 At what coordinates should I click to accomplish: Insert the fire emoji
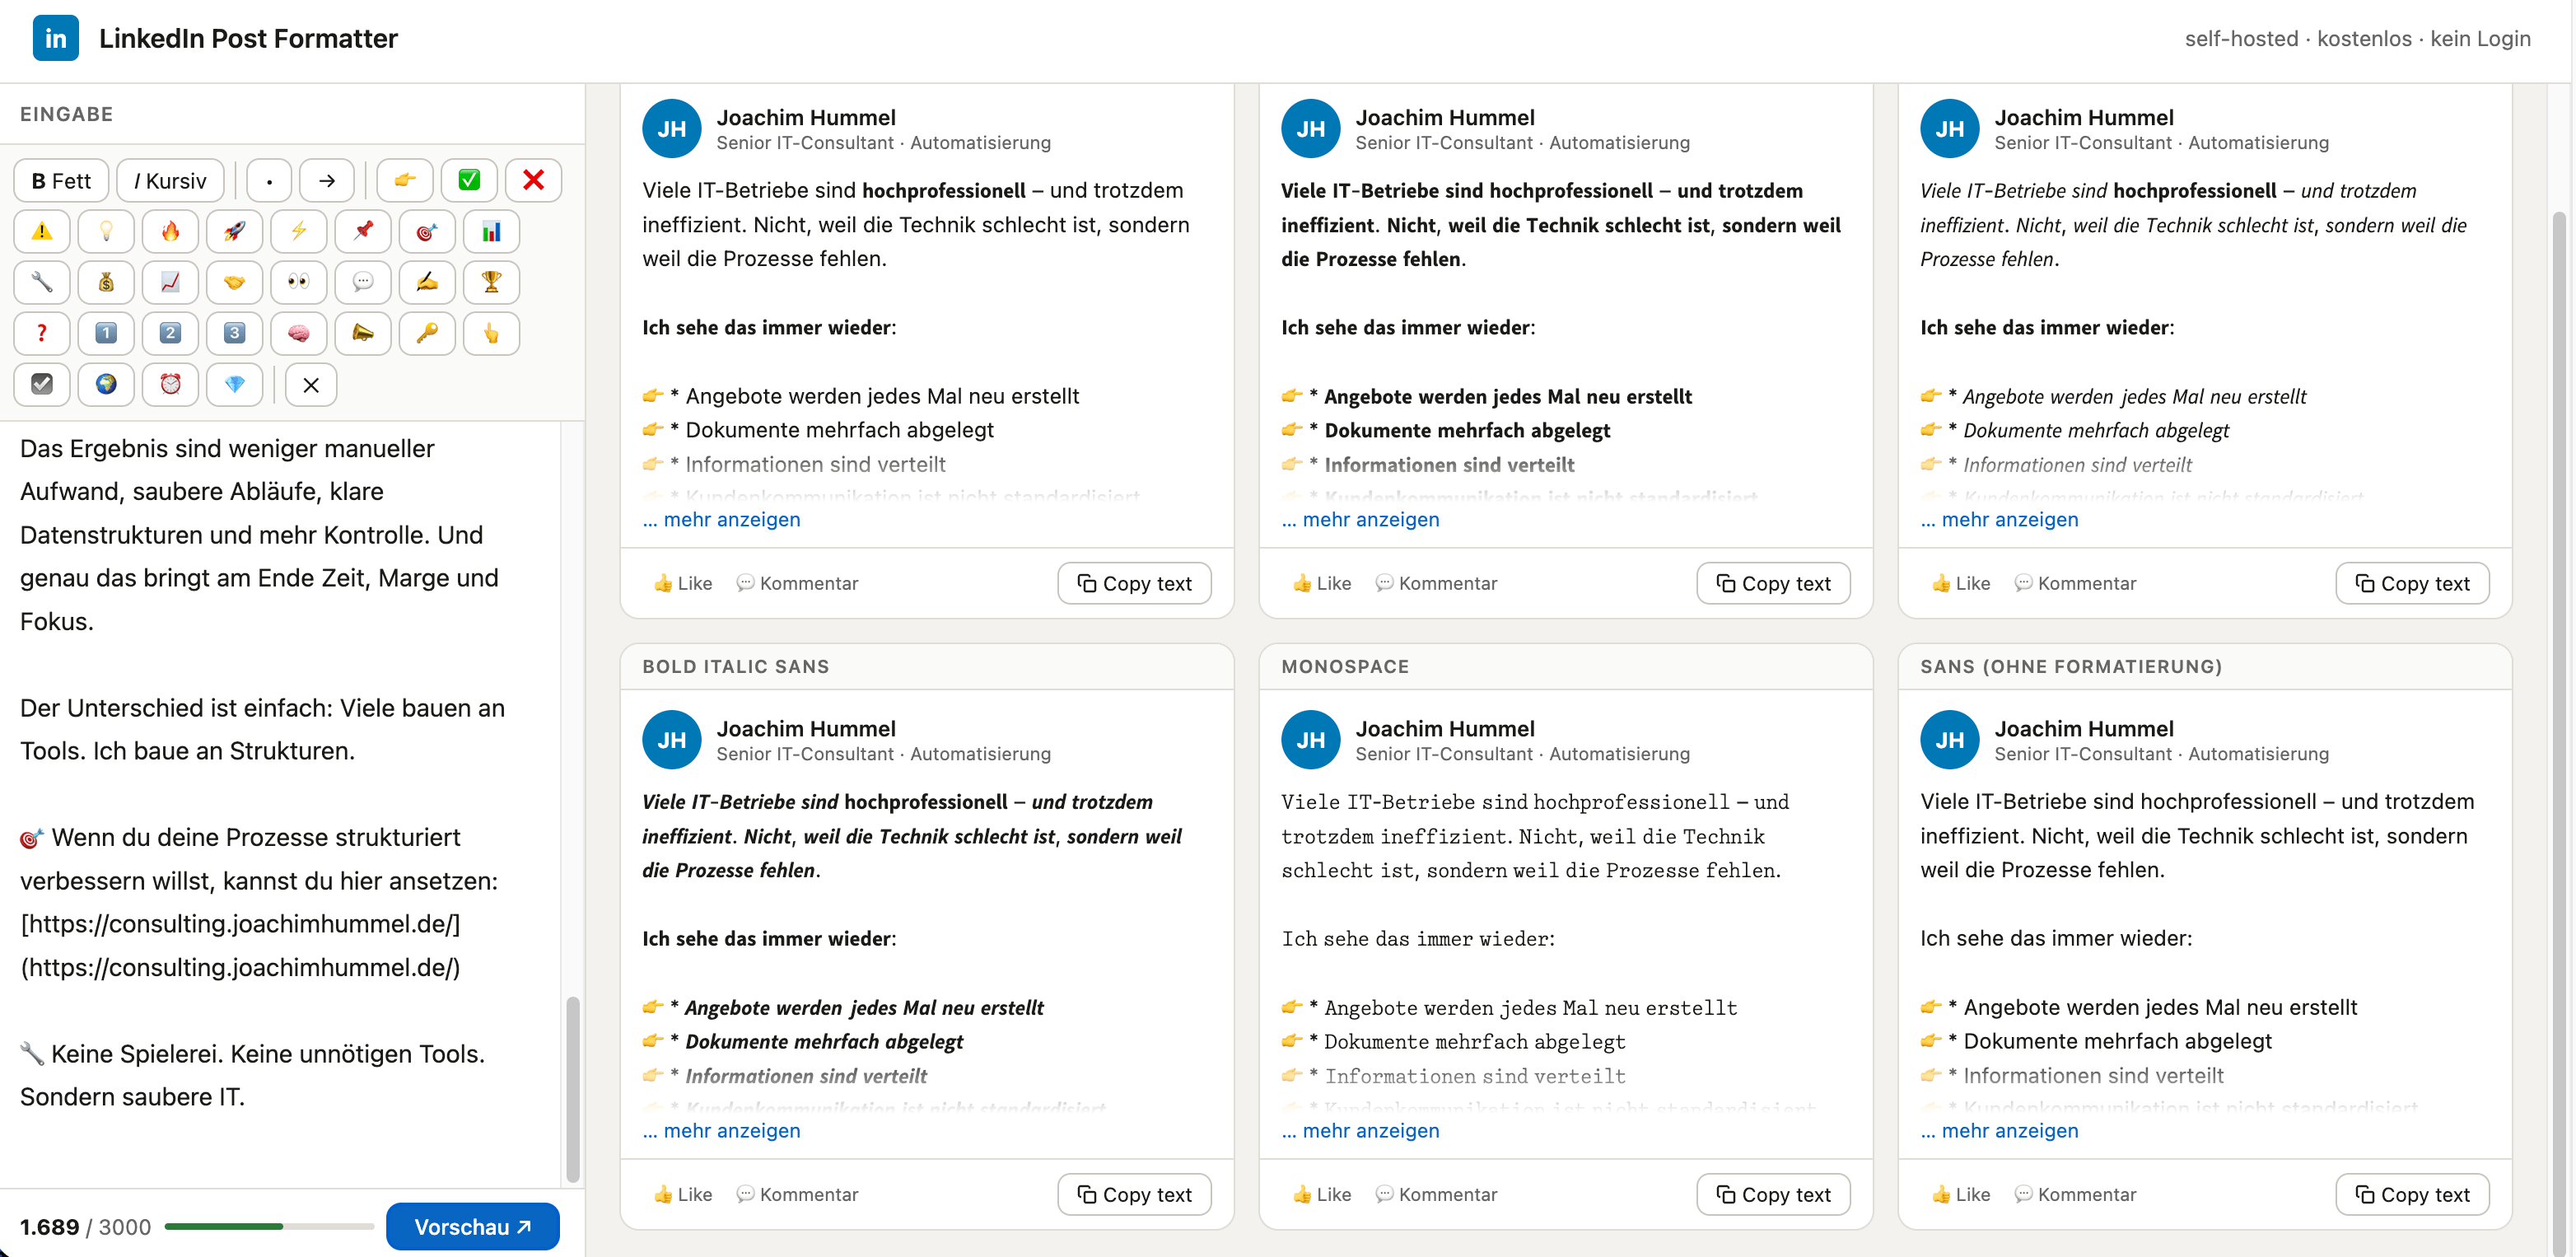(x=170, y=232)
